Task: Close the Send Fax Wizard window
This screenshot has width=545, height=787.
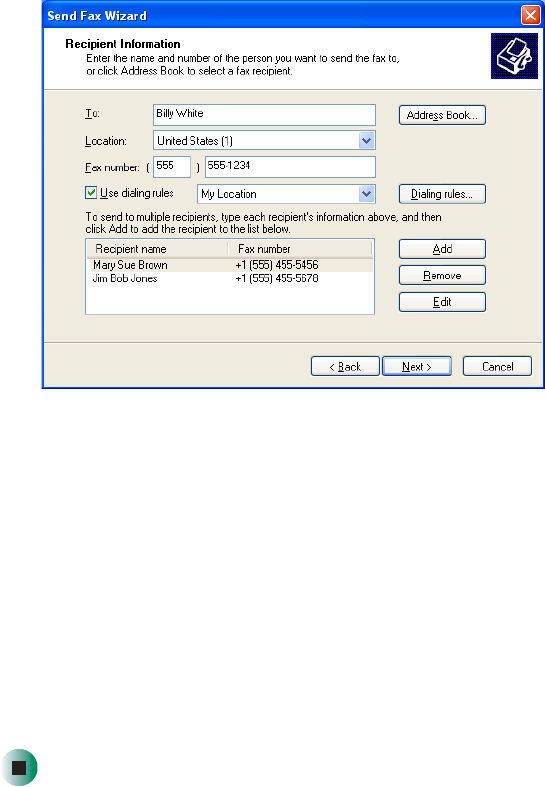Action: [530, 16]
